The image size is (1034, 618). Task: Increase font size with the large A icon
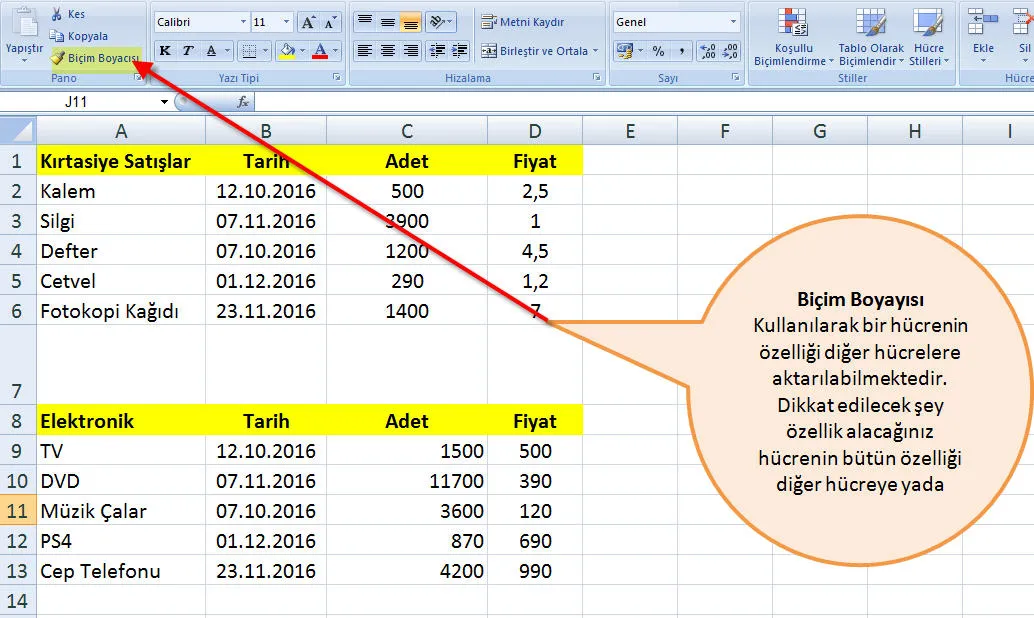308,22
